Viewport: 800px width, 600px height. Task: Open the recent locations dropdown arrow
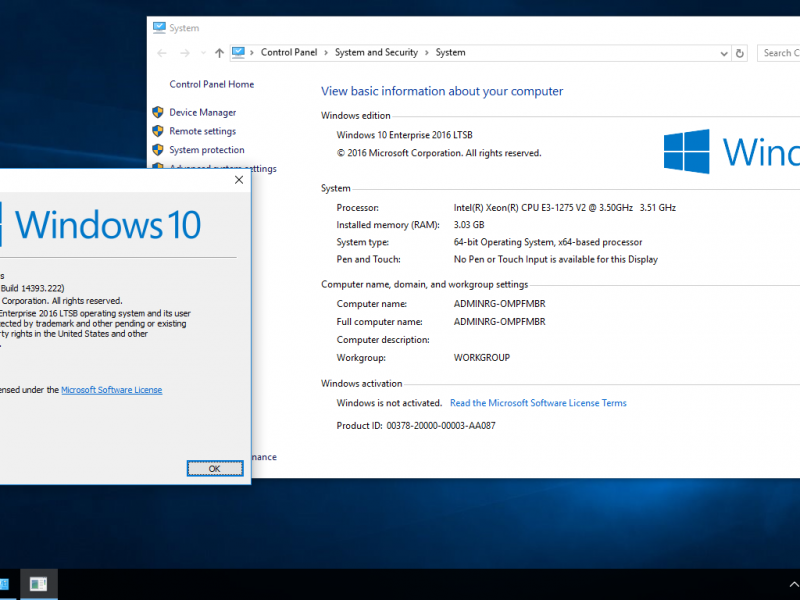pos(203,53)
